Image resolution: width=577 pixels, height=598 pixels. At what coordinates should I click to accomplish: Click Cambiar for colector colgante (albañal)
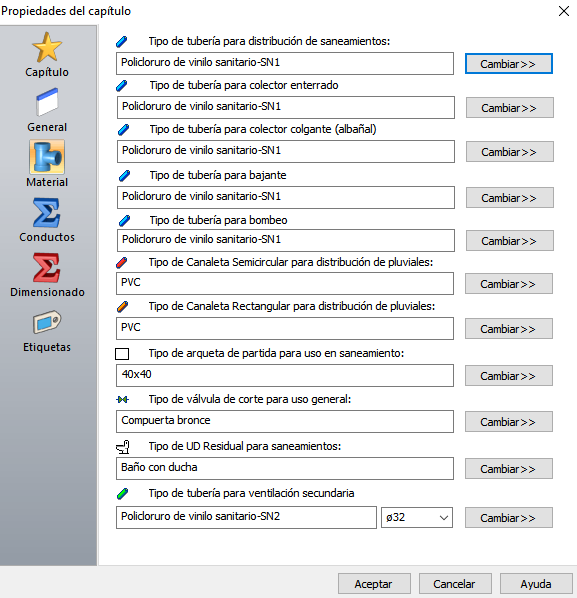coord(509,152)
